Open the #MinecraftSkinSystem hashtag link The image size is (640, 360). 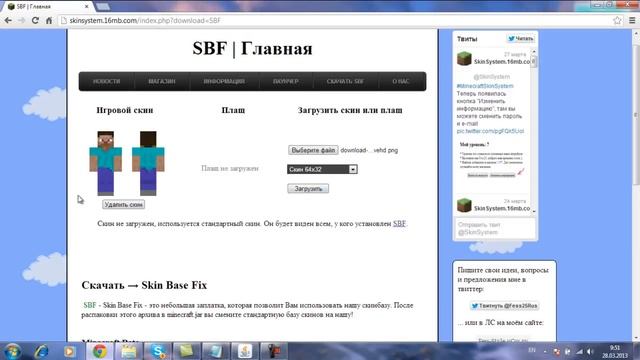[485, 86]
